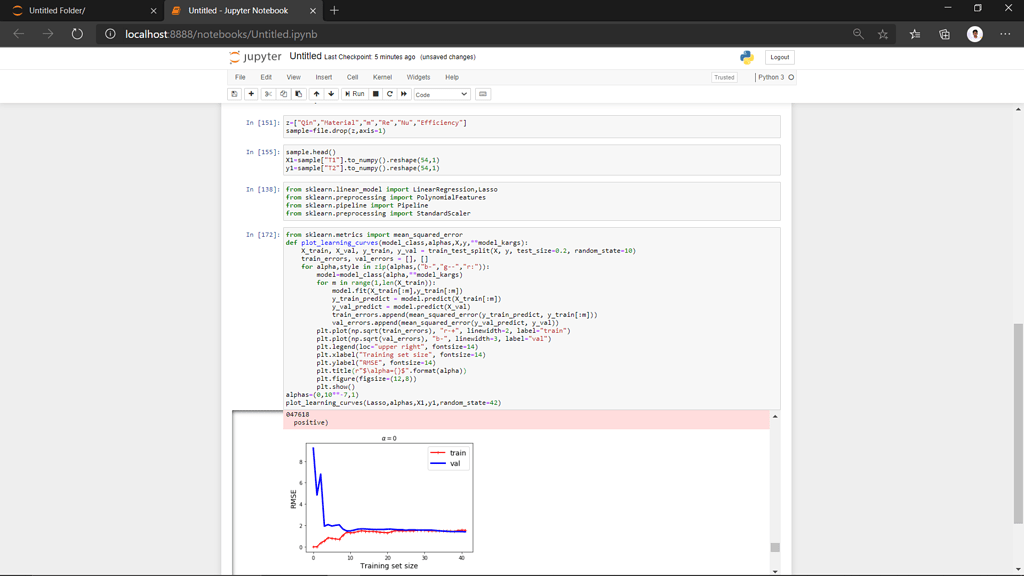Image resolution: width=1024 pixels, height=576 pixels.
Task: Open the browser profile avatar
Action: click(x=974, y=34)
